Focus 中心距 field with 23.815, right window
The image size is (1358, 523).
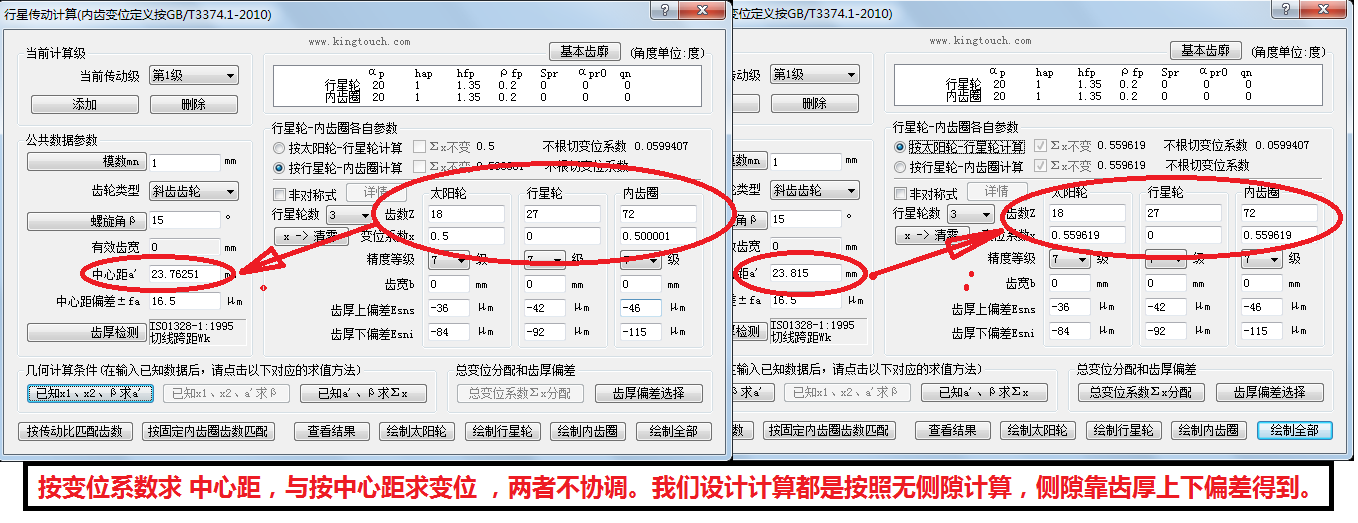pyautogui.click(x=805, y=273)
